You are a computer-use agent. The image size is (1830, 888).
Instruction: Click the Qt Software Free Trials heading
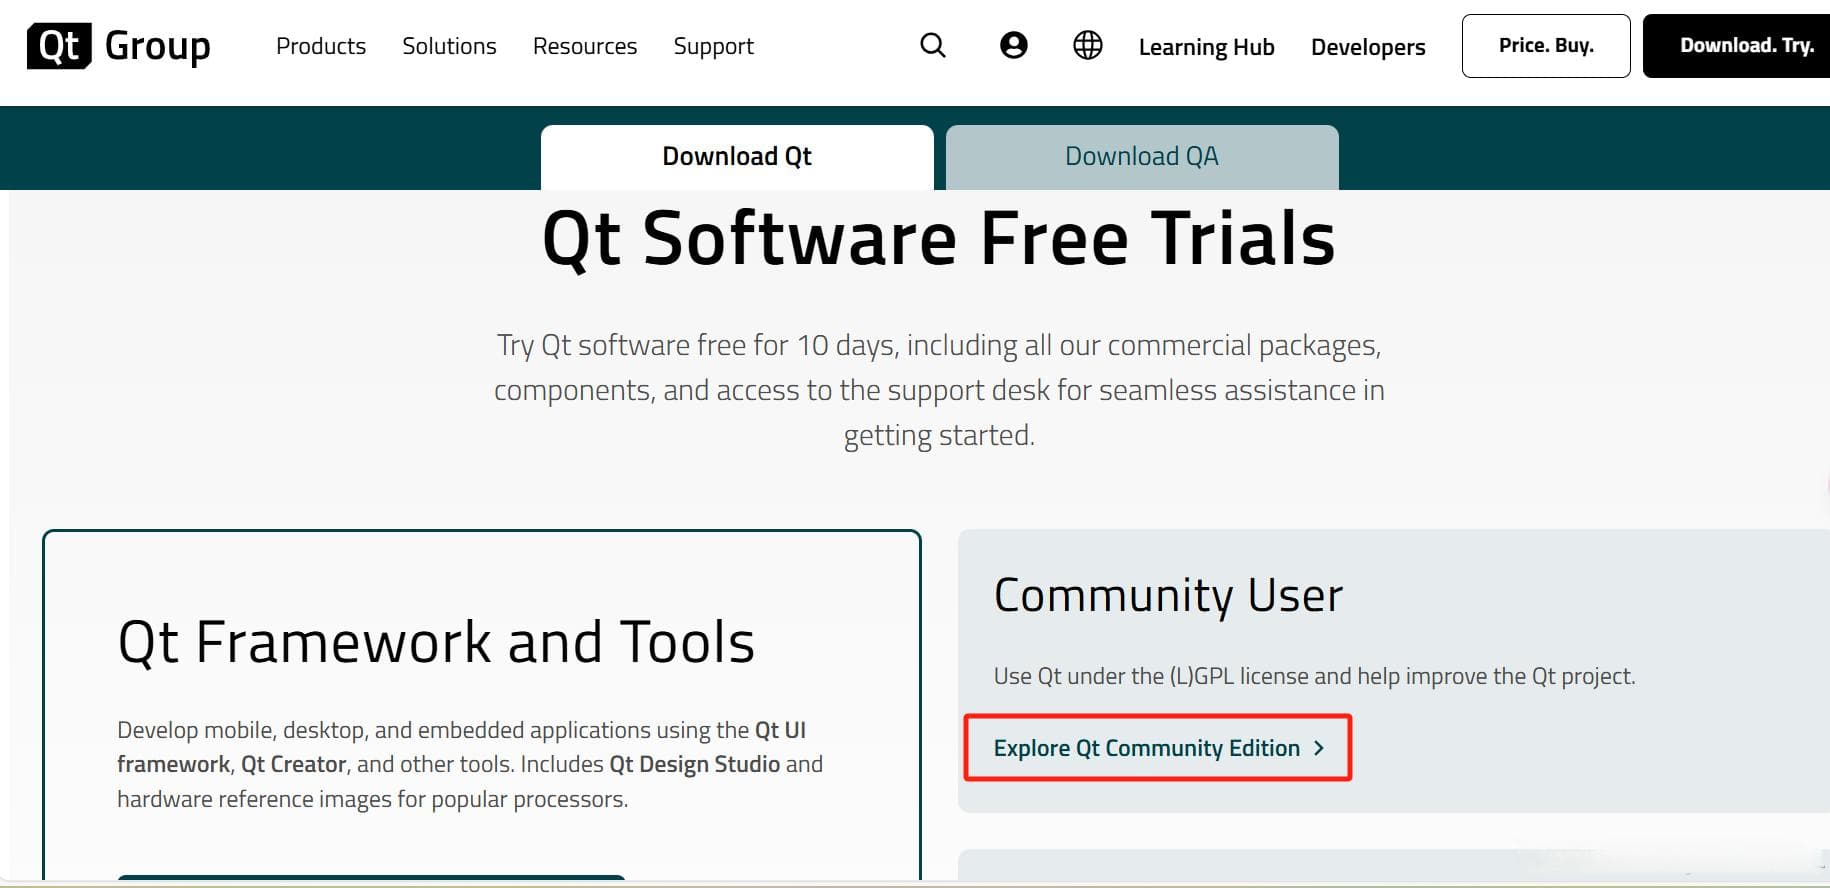pos(938,238)
